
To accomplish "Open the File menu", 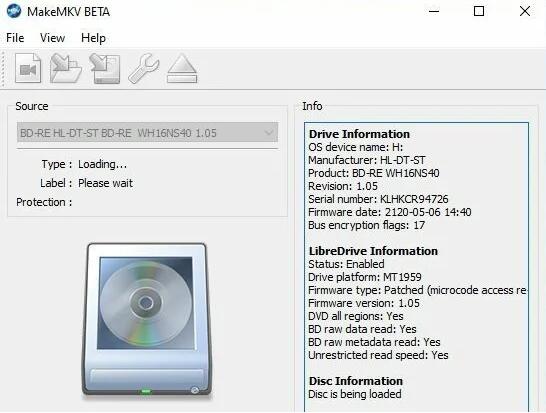I will tap(15, 38).
